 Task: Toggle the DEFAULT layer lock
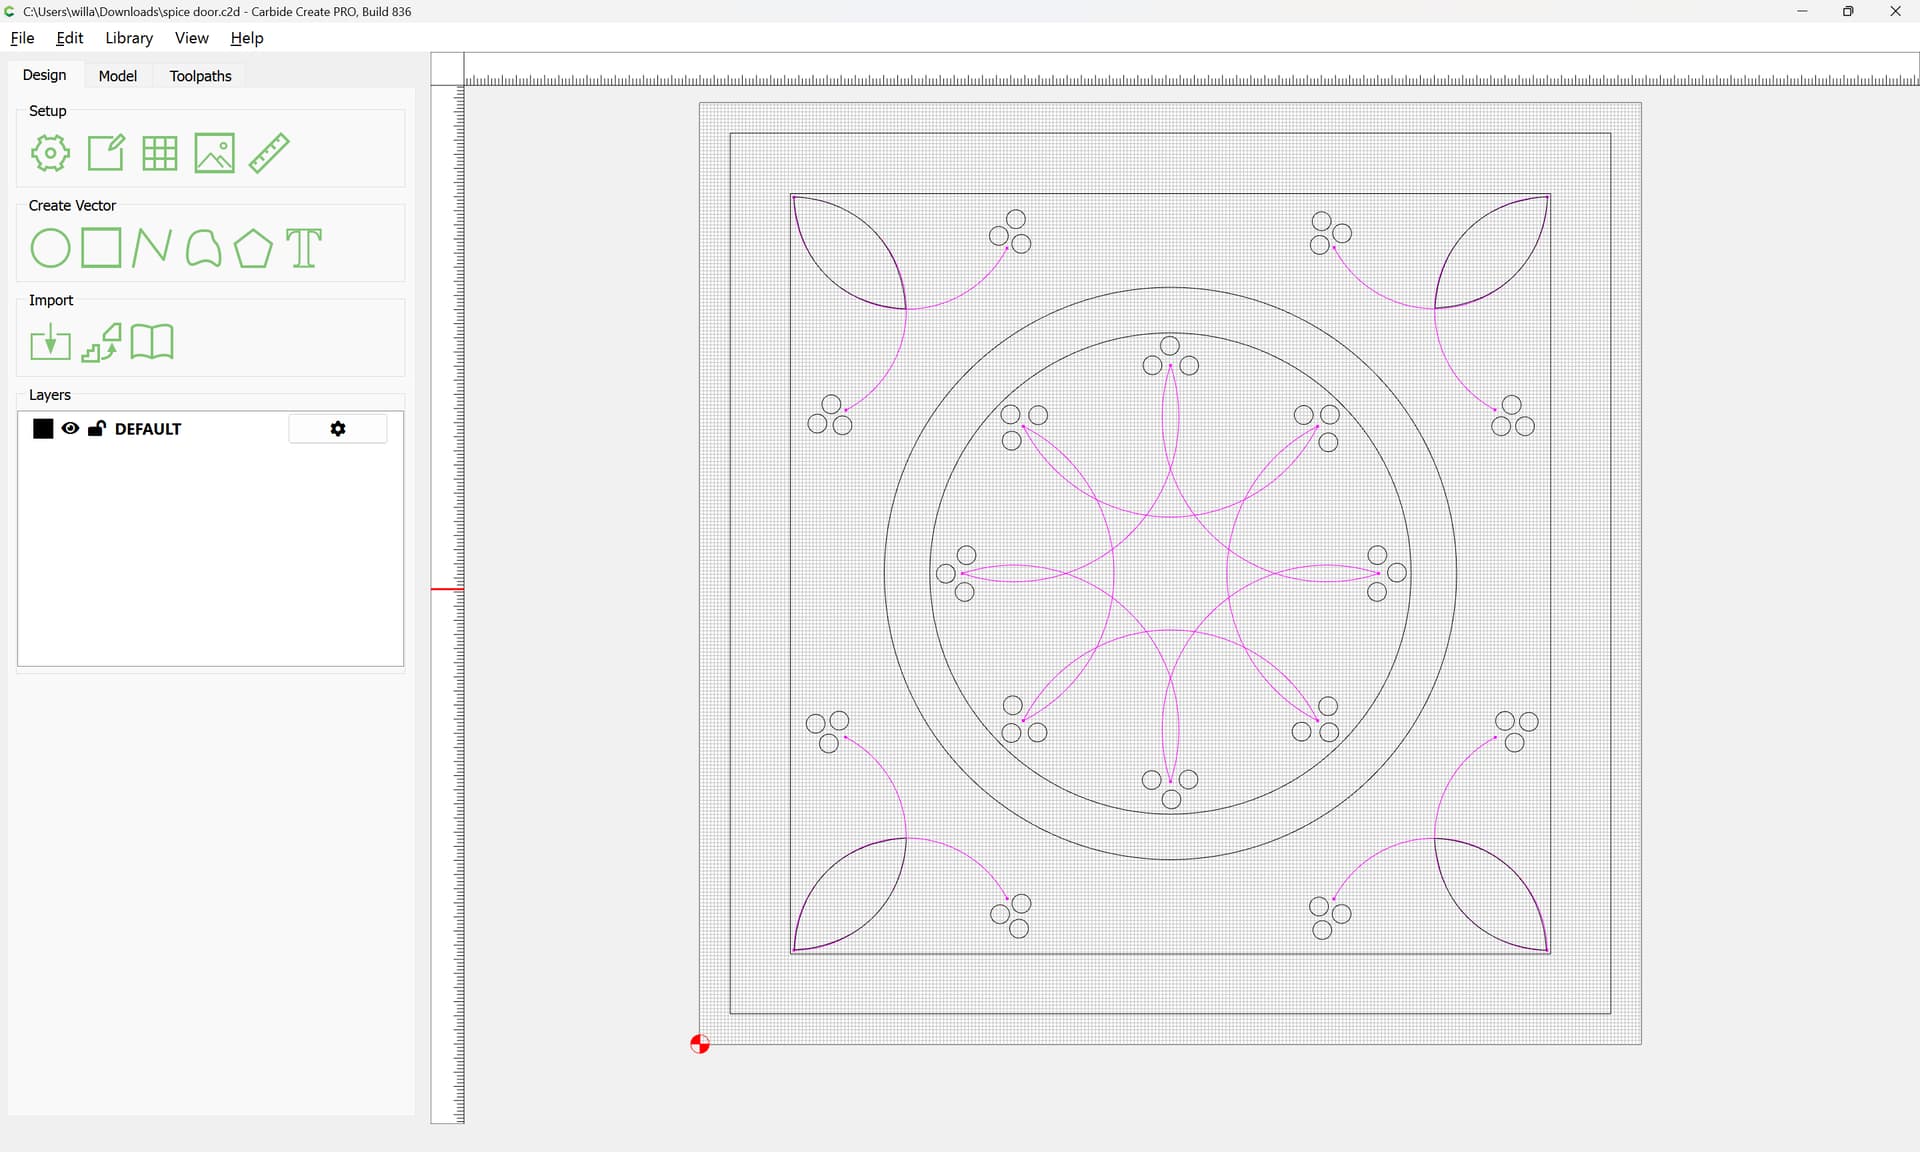(97, 429)
